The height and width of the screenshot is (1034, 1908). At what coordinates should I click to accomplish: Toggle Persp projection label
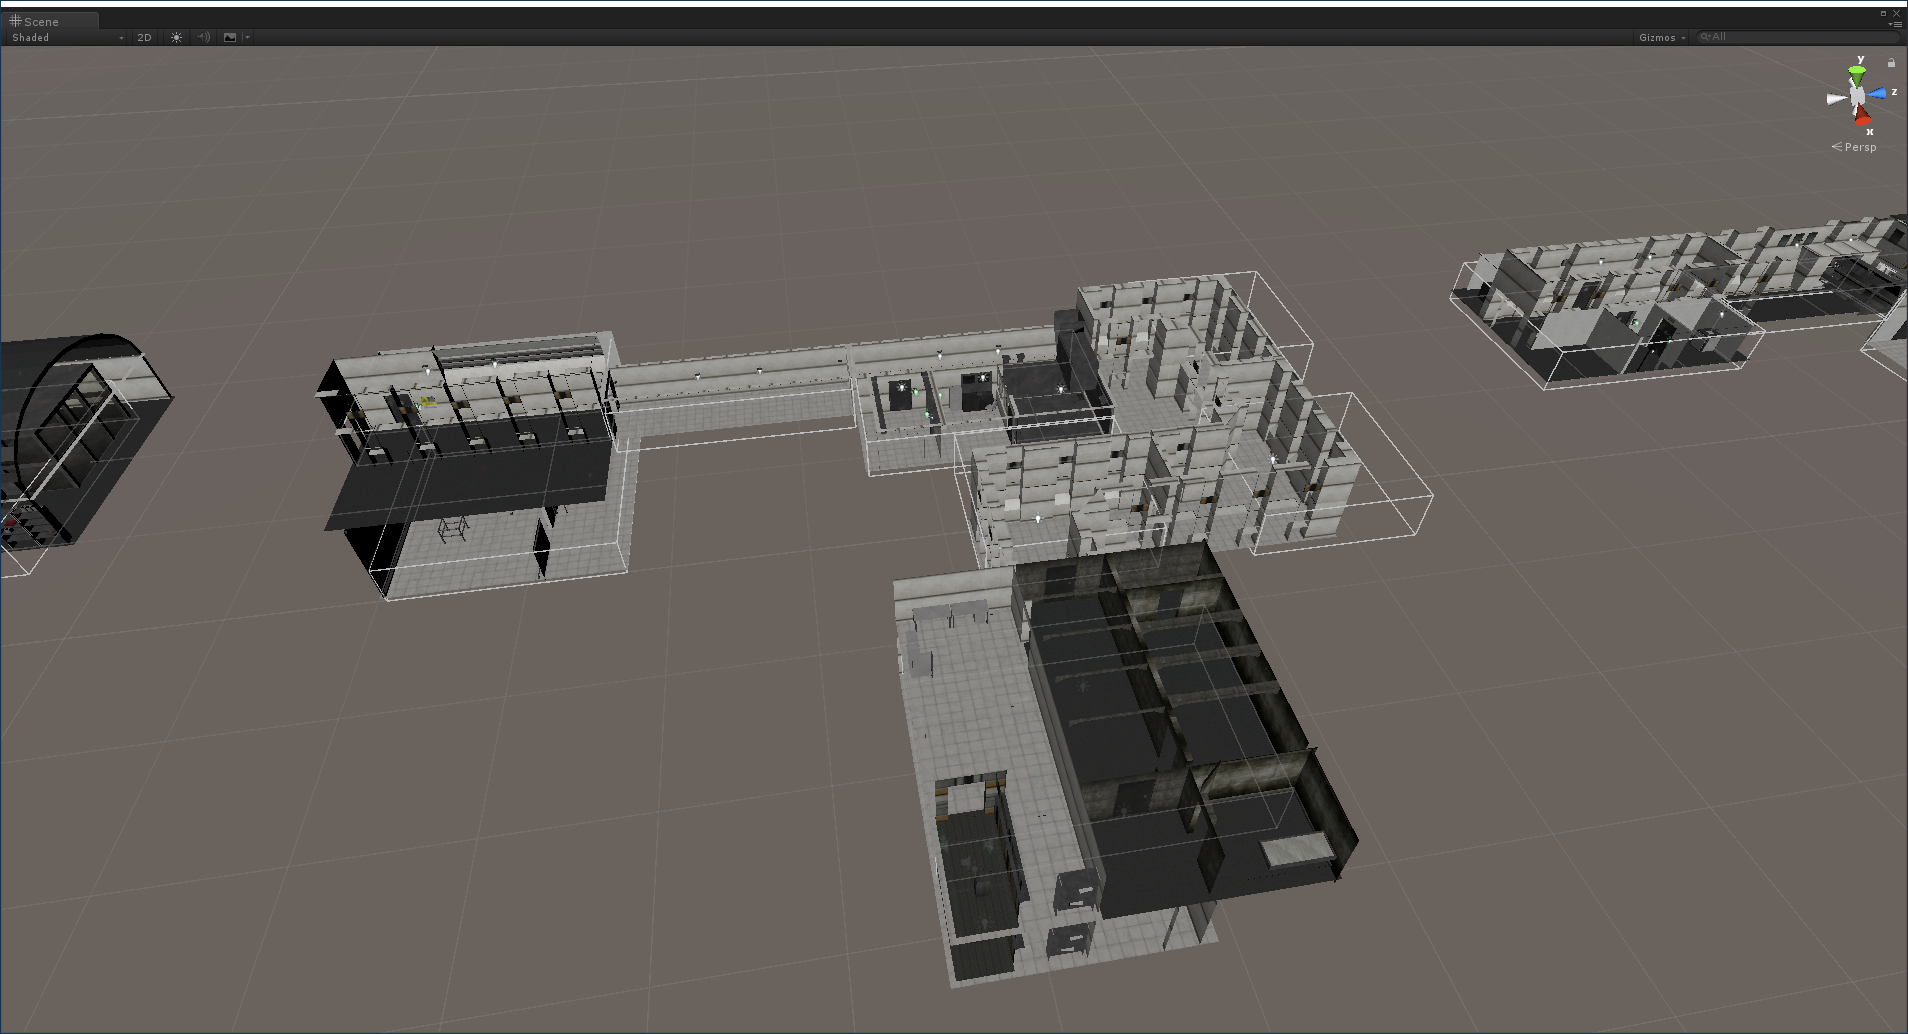coord(1854,147)
